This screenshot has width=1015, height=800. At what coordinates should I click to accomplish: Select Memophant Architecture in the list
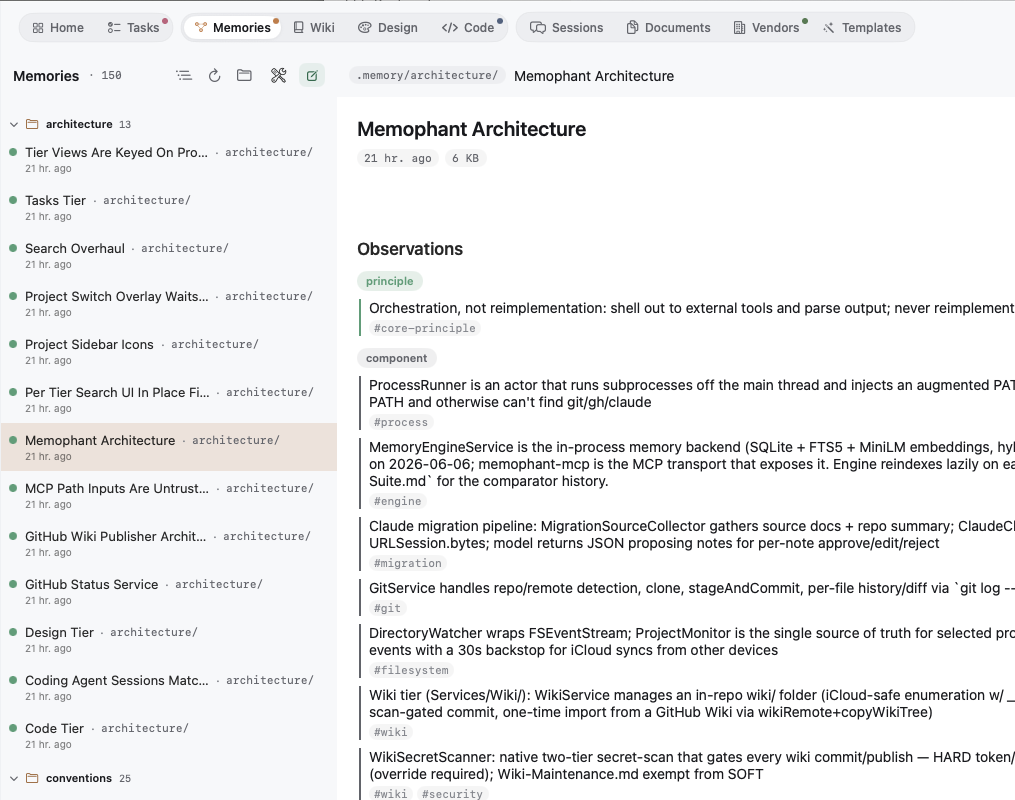tap(169, 447)
